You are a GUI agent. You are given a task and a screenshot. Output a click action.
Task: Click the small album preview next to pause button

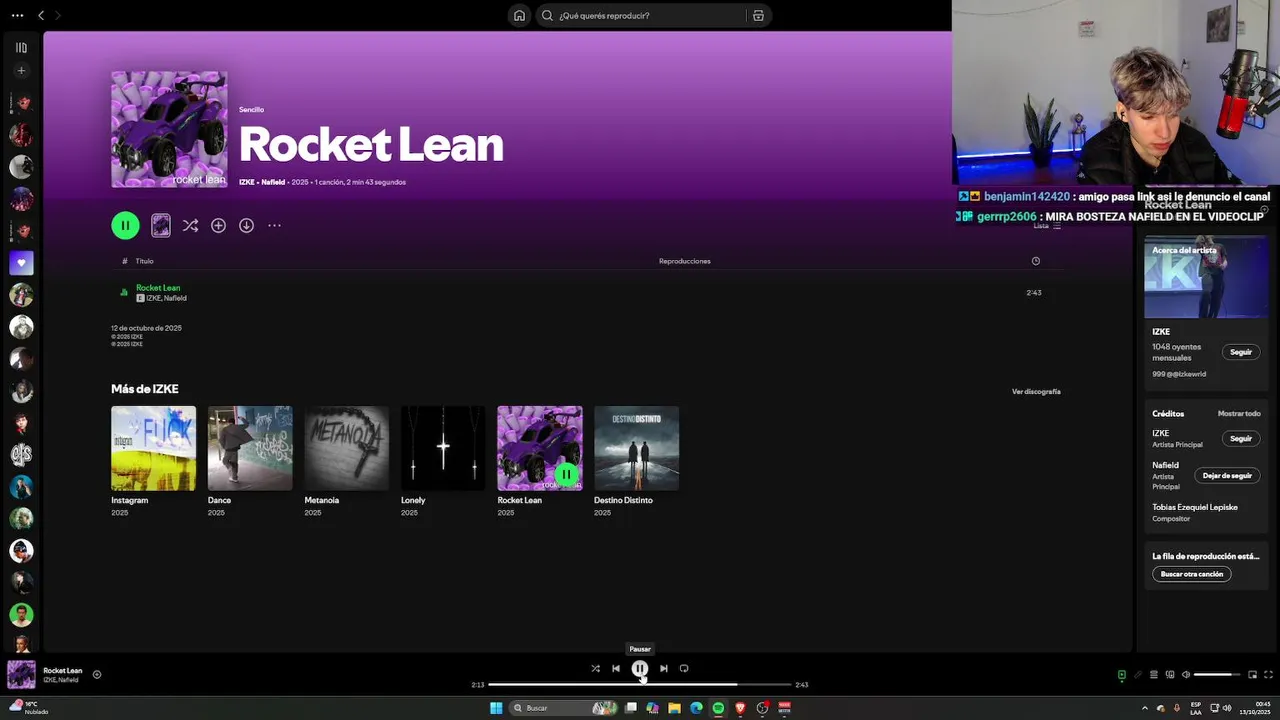point(160,225)
